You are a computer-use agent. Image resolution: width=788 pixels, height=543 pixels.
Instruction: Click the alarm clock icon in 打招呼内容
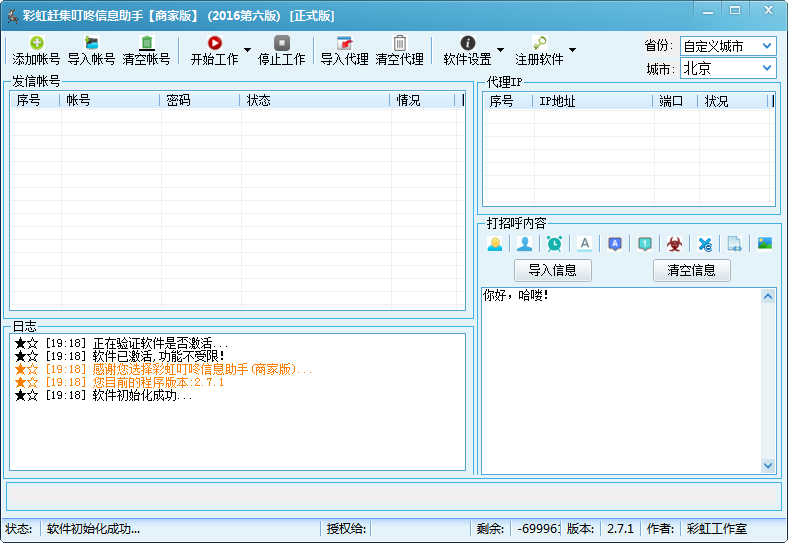[554, 243]
